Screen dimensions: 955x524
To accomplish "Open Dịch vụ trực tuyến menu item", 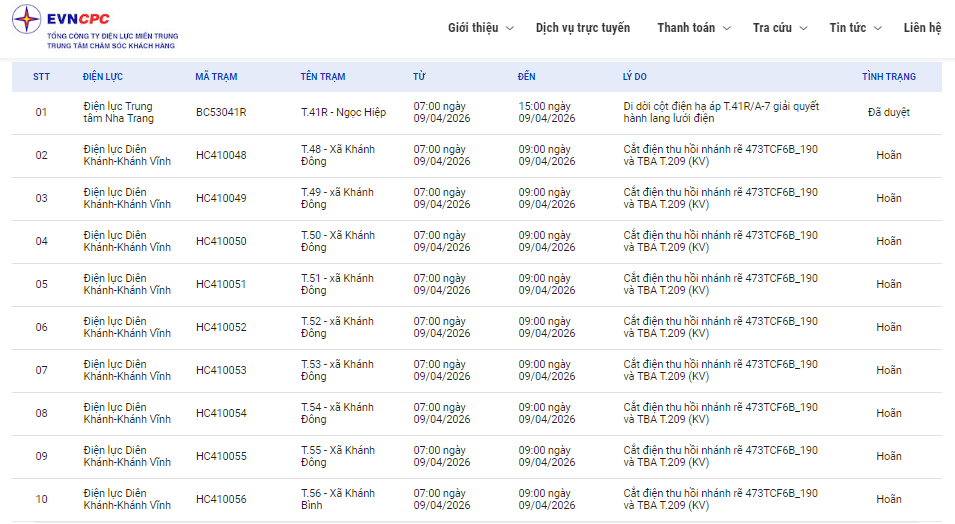I will (583, 28).
